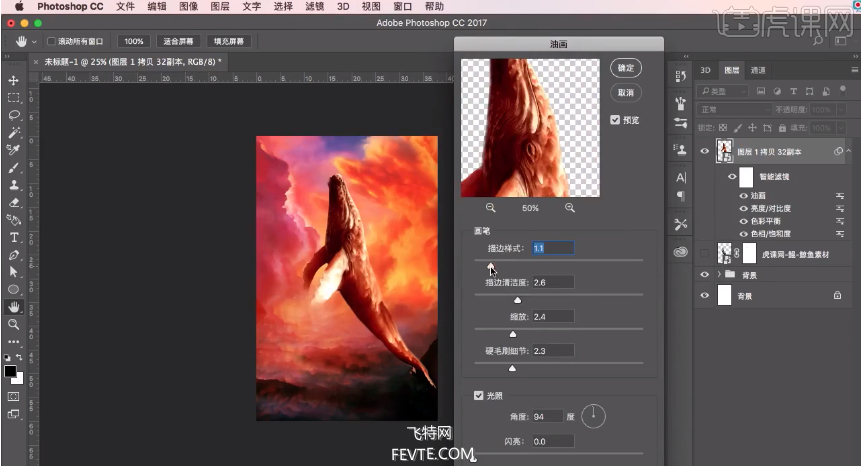
Task: Switch to the 3D panel tab
Action: (x=706, y=70)
